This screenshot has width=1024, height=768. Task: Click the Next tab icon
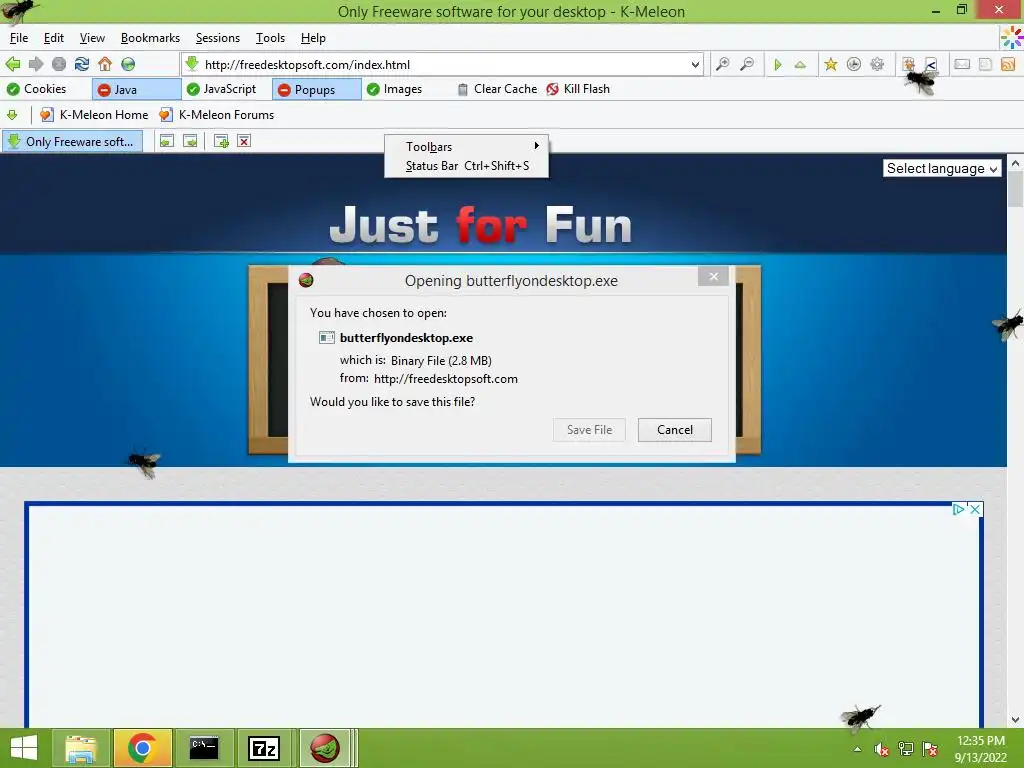click(190, 141)
